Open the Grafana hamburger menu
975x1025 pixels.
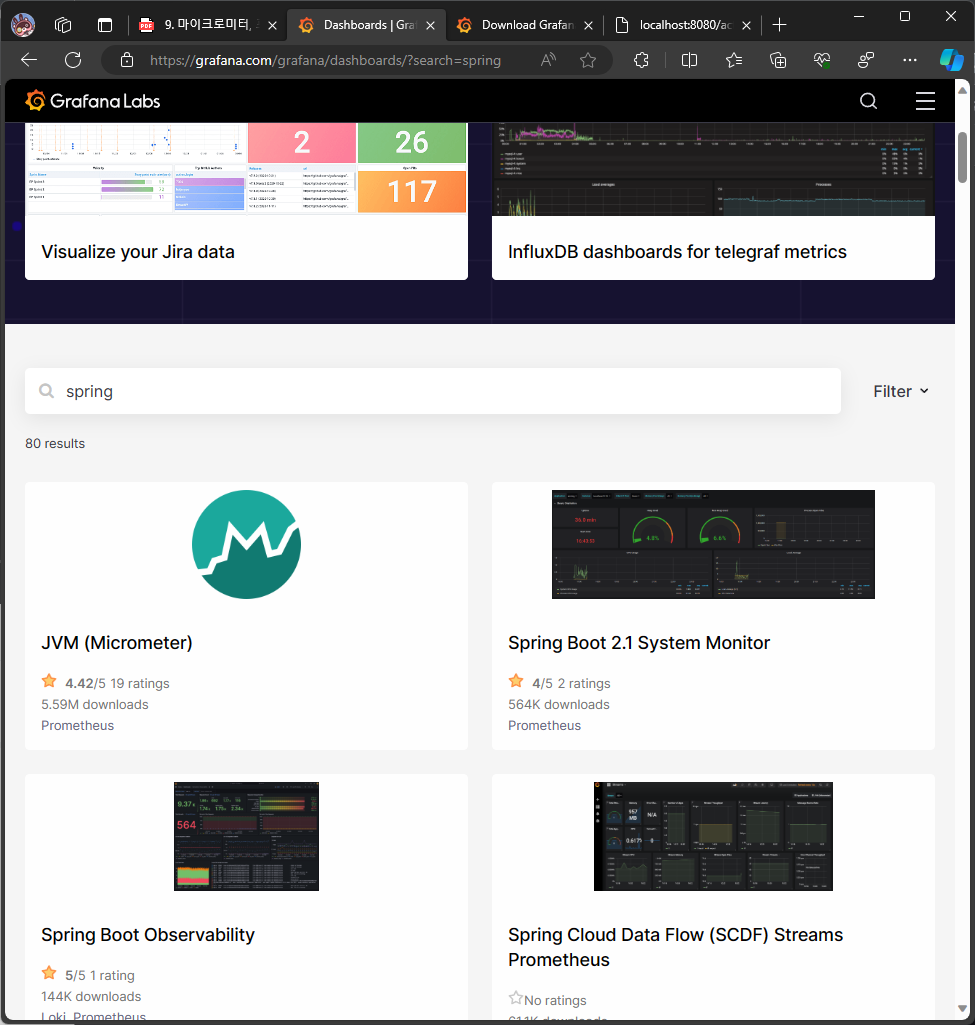[925, 101]
